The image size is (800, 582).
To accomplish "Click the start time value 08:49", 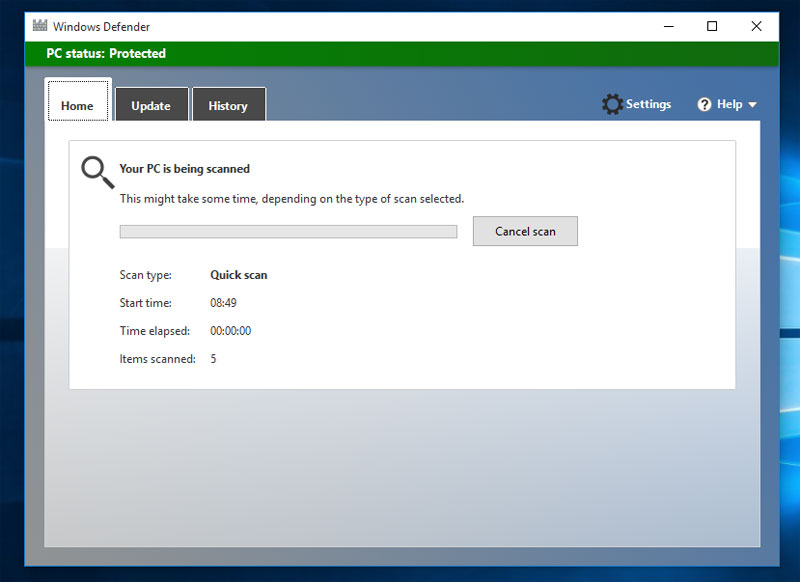I will coord(223,303).
